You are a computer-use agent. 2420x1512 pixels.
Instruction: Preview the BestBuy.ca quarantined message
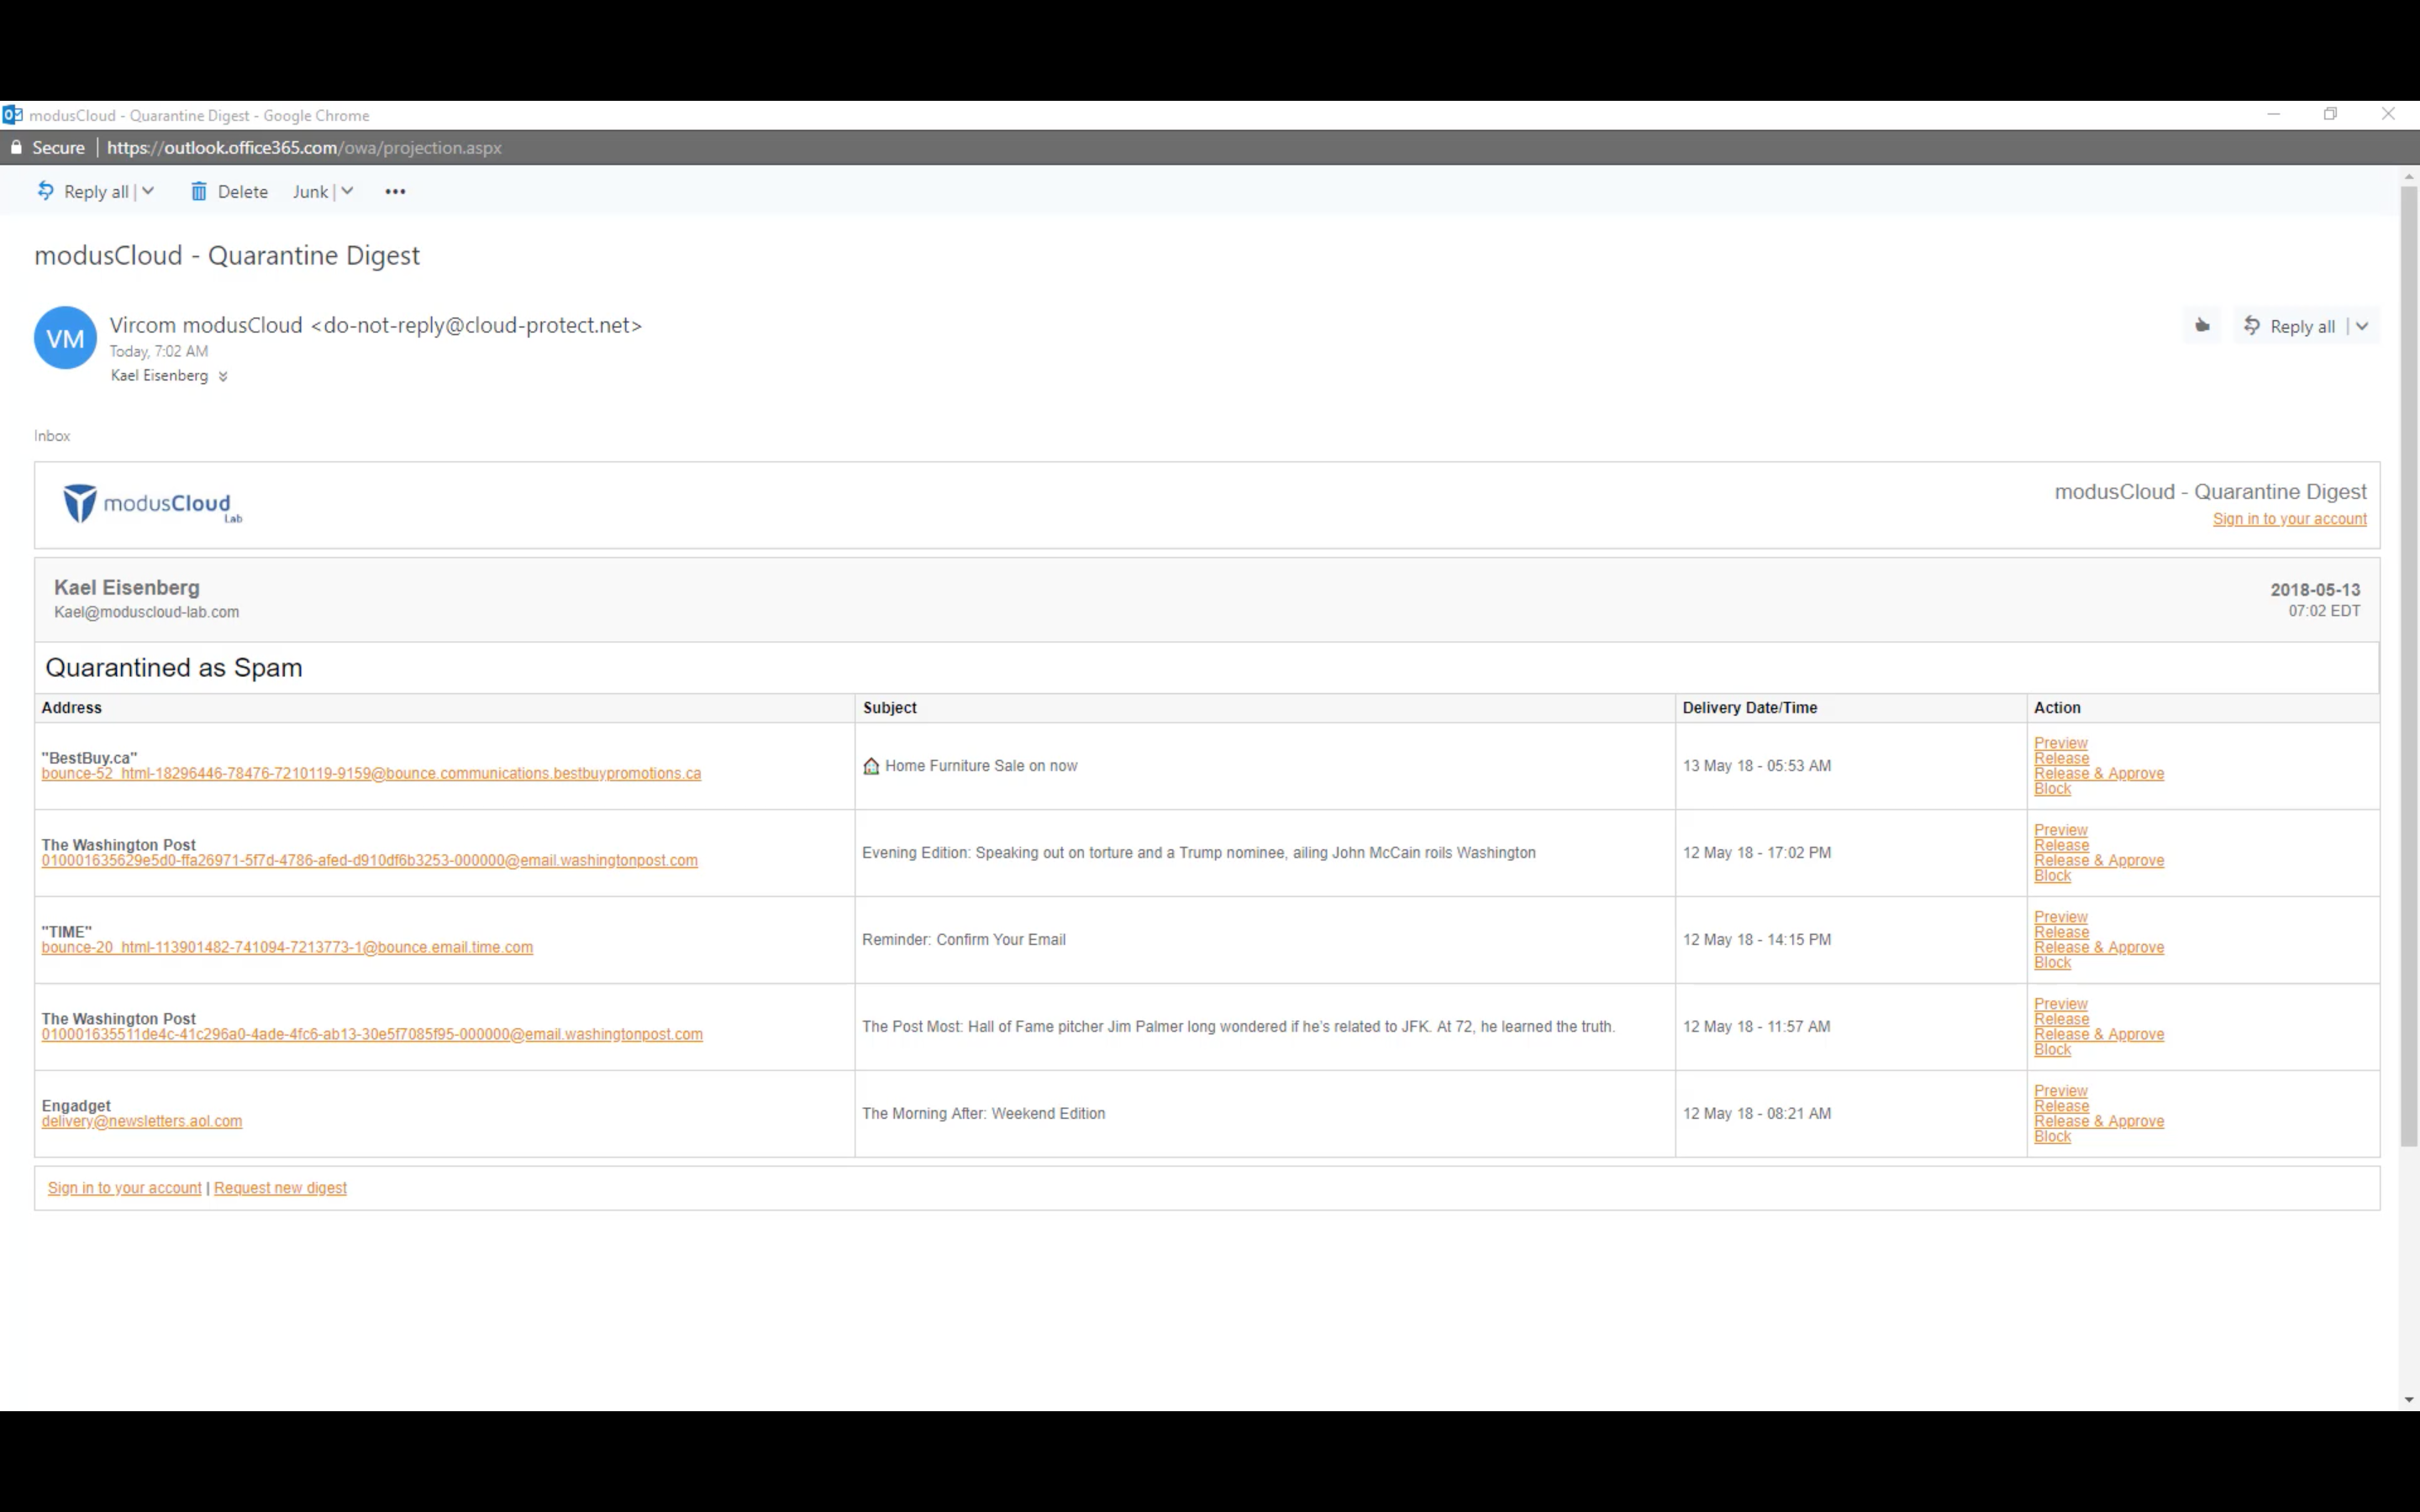tap(2060, 743)
